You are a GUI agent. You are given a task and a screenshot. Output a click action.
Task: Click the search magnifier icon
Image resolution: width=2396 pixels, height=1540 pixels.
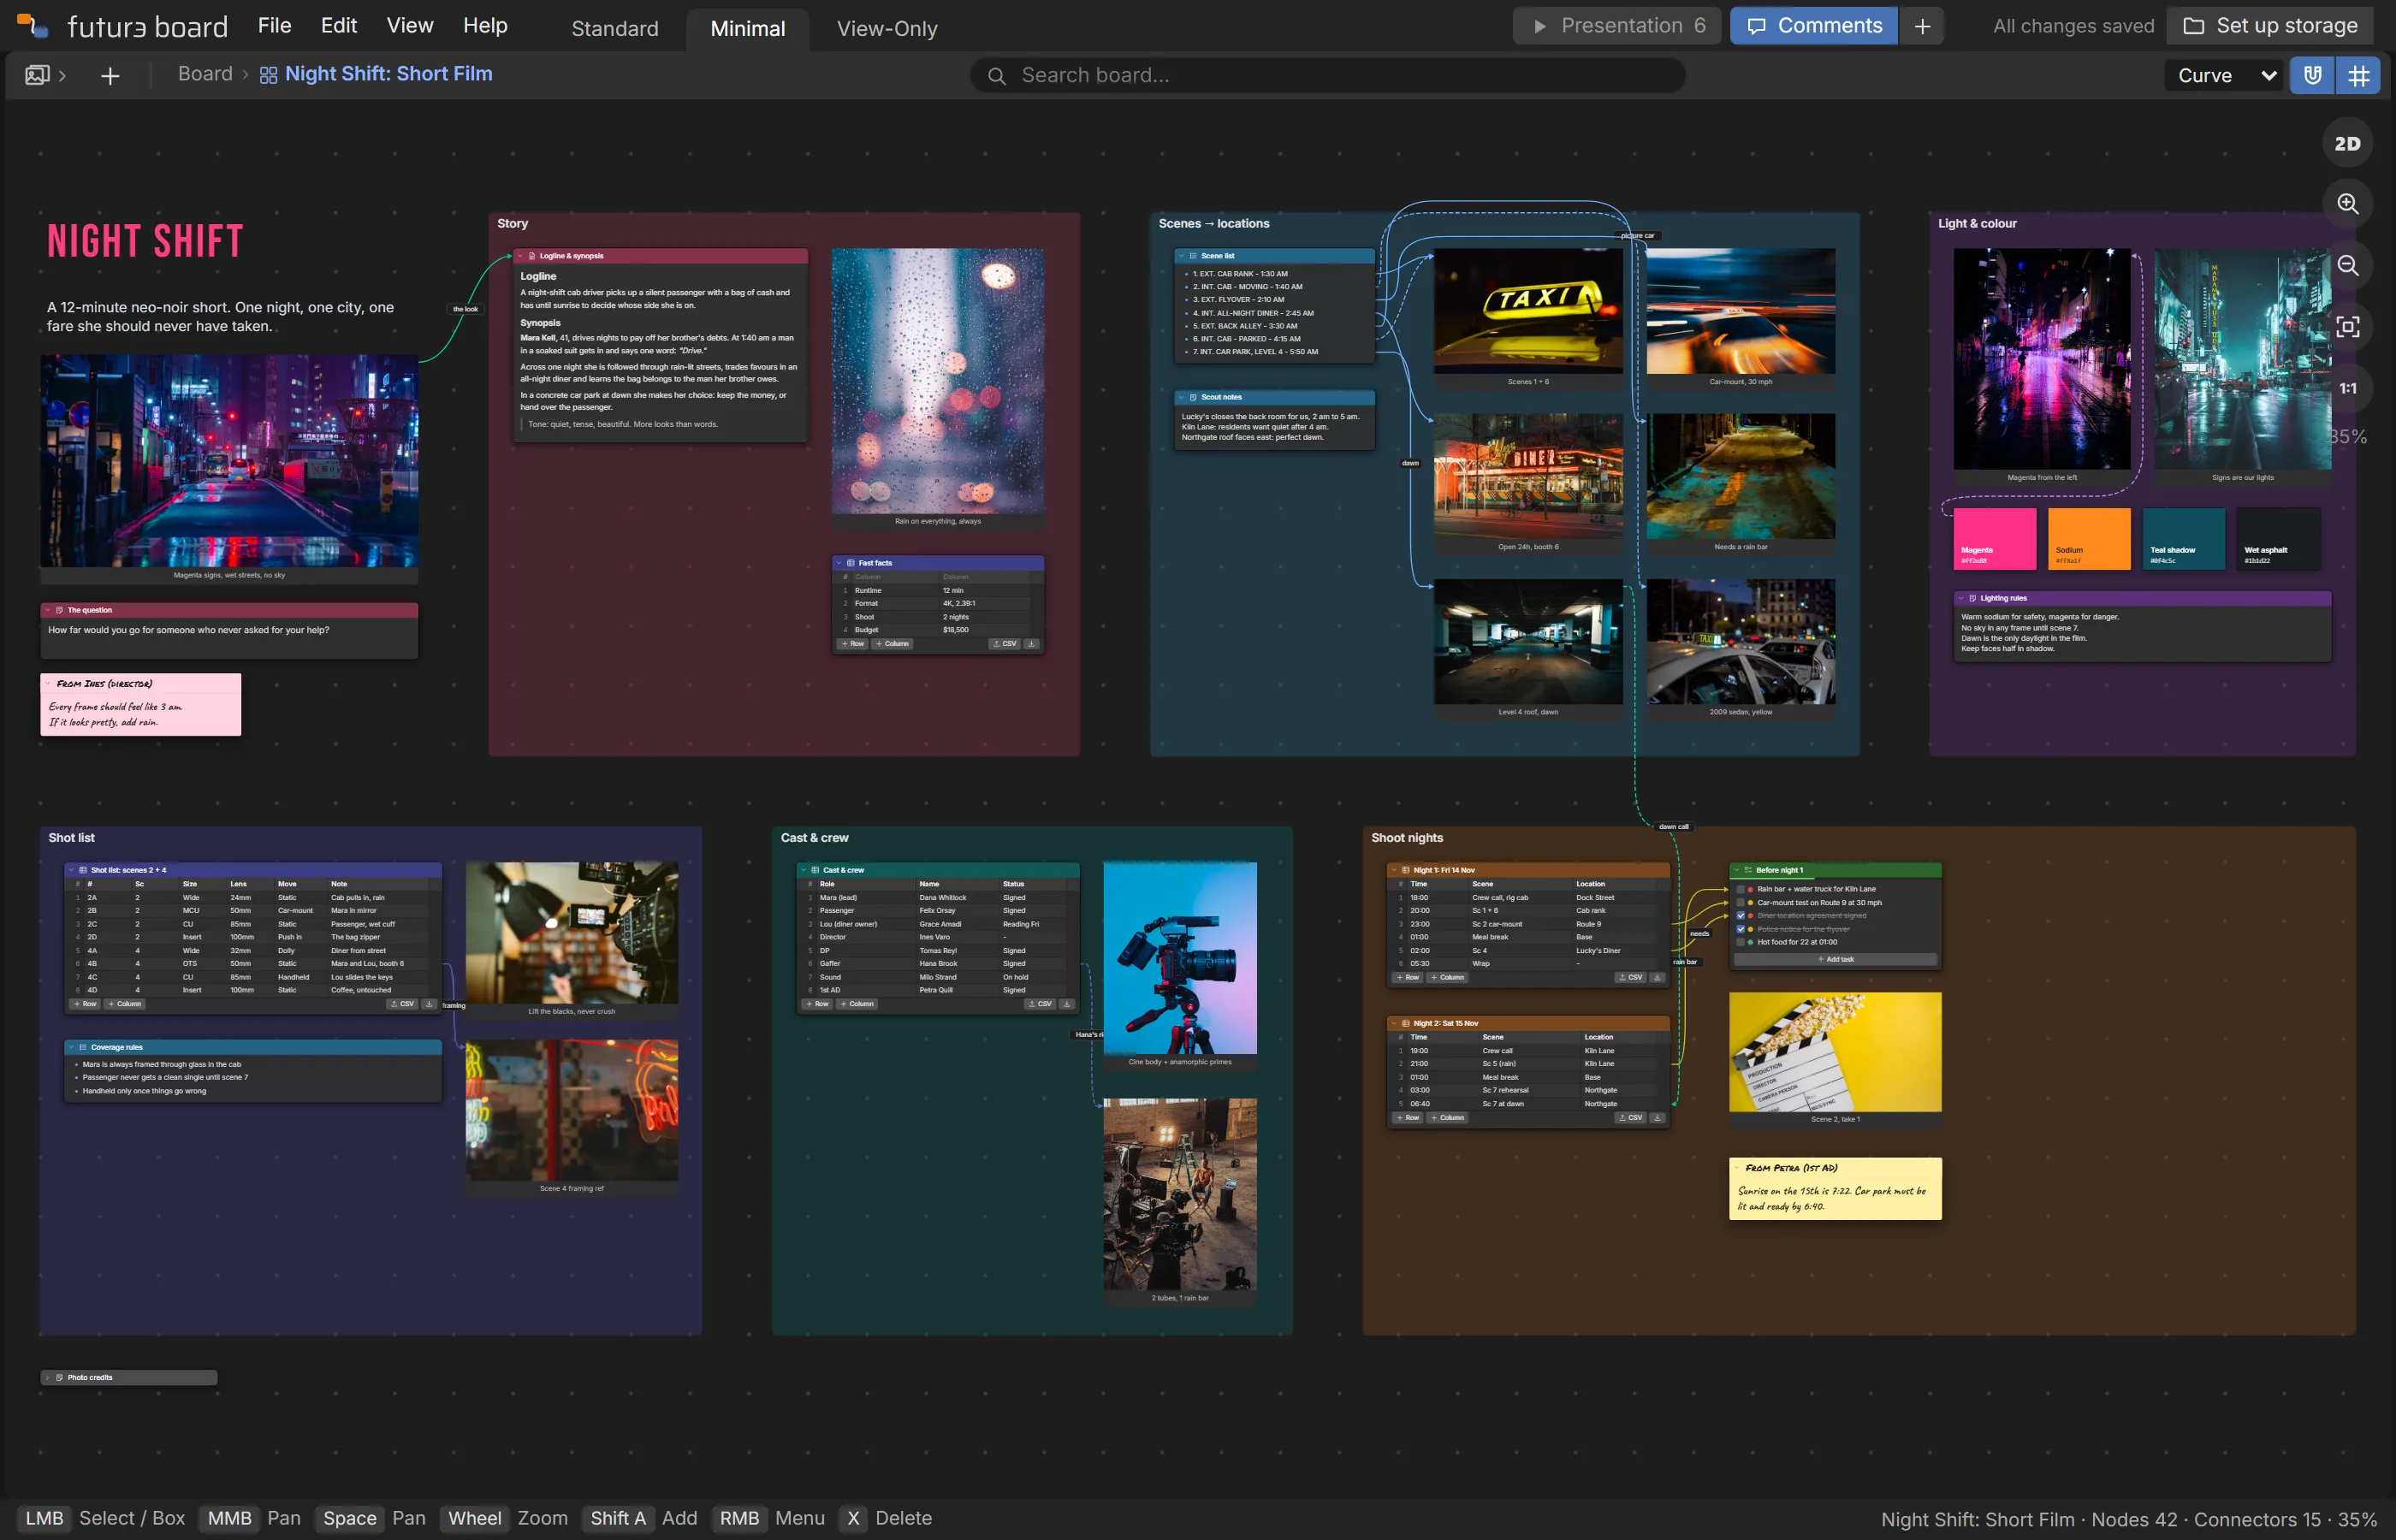tap(996, 76)
